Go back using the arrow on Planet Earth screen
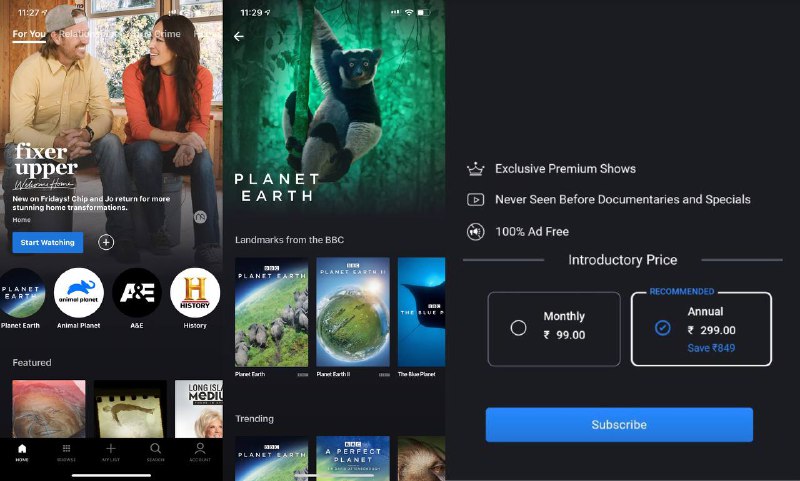 (239, 36)
